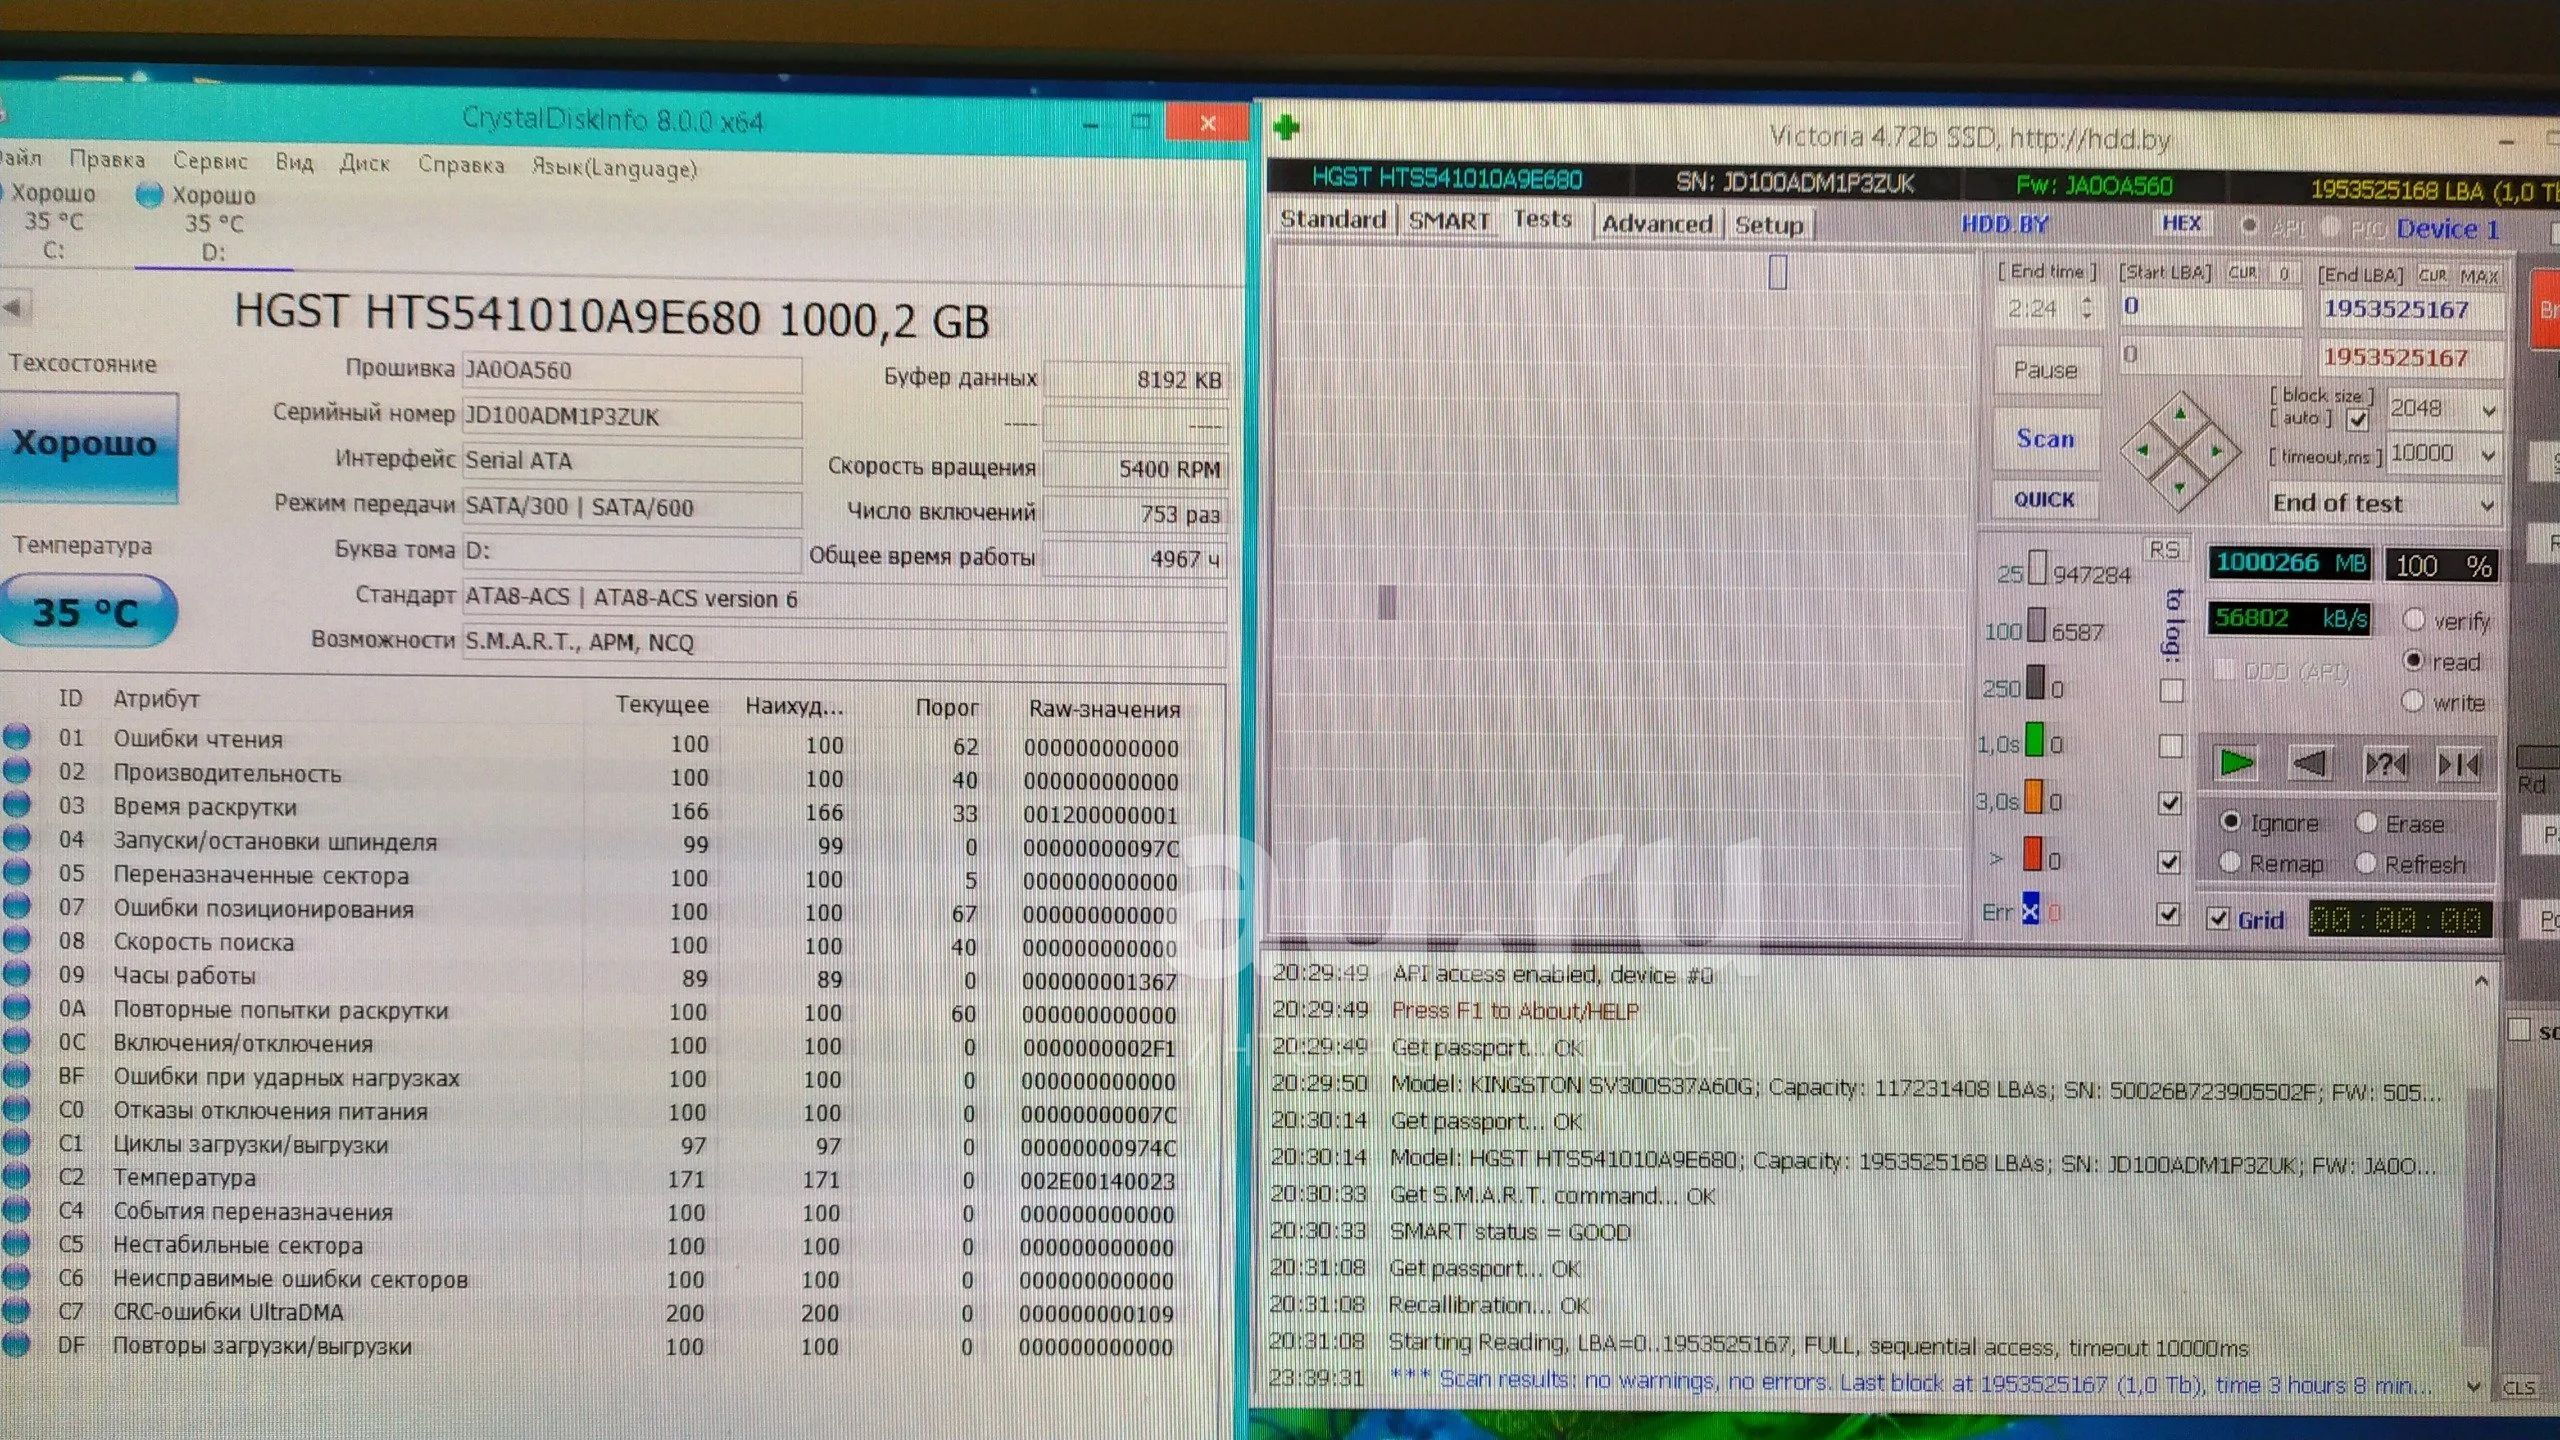Click the CLS button below the log
Screen dimensions: 2560x1440
coord(2518,1388)
